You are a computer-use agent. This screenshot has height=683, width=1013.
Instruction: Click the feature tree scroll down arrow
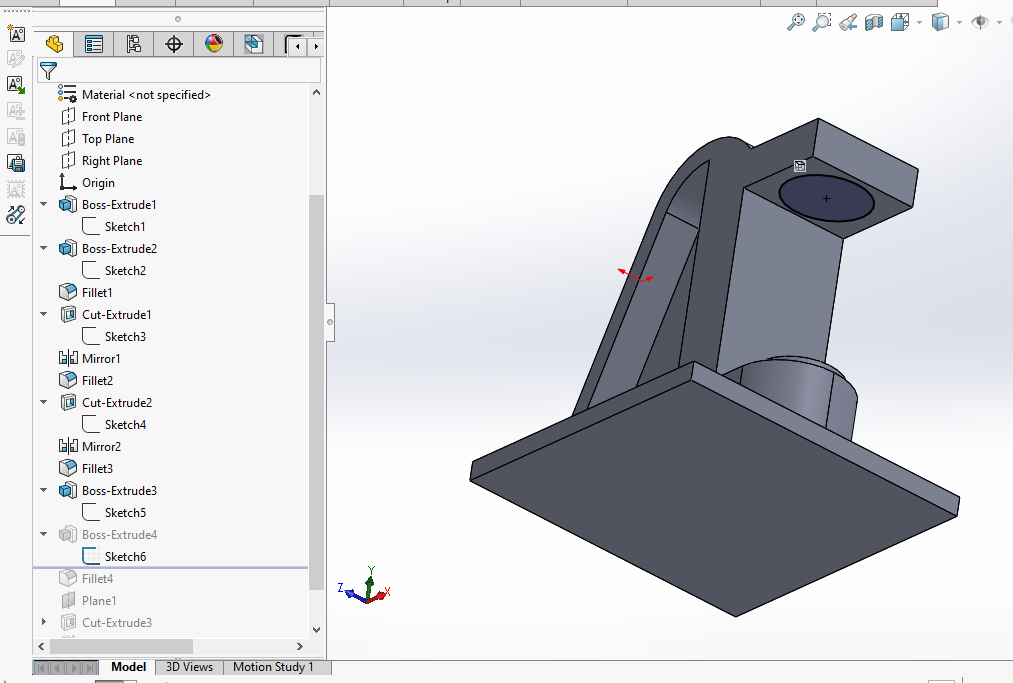317,630
